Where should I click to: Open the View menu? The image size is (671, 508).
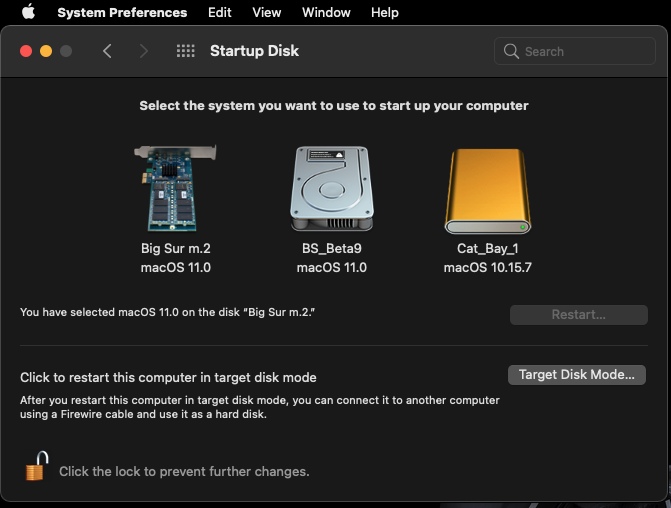pos(267,13)
